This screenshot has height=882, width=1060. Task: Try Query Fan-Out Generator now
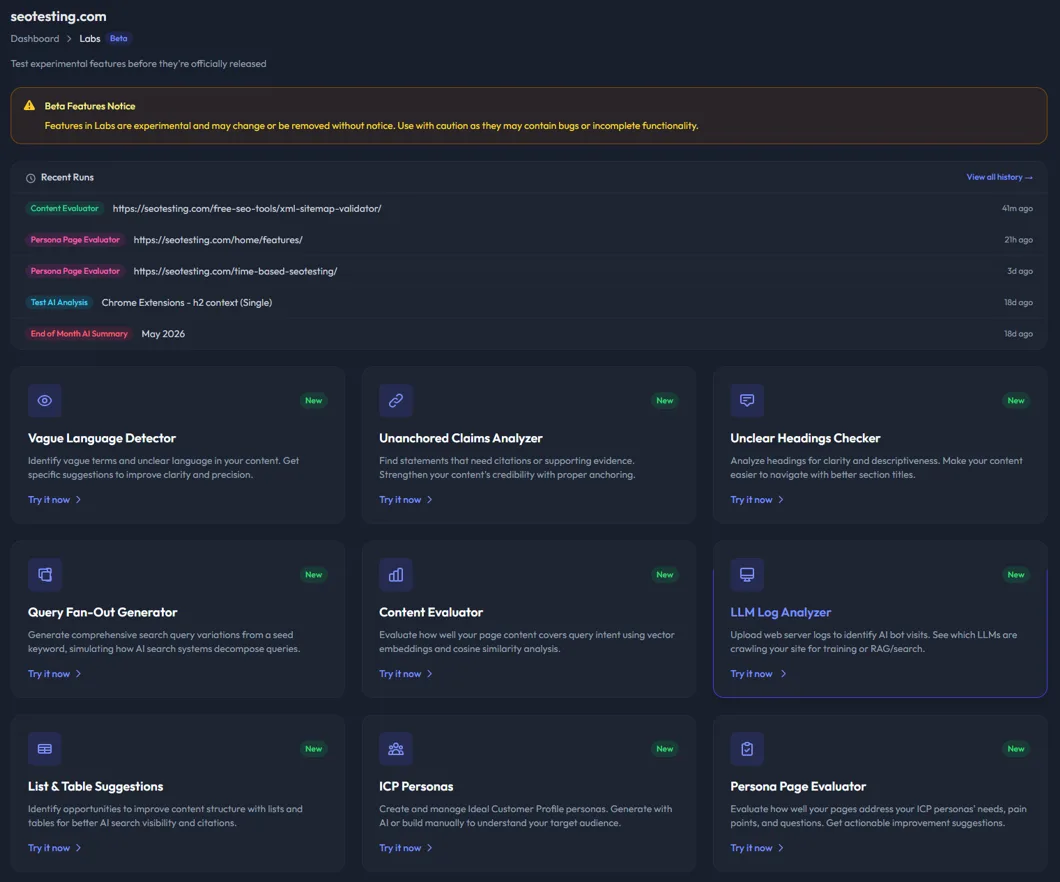[x=55, y=674]
